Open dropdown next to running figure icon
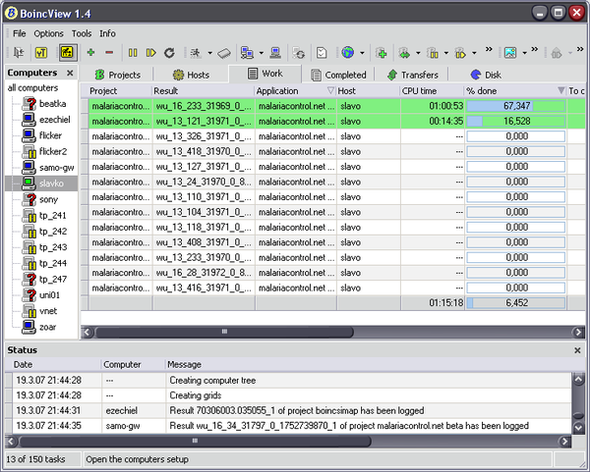Screen dimensions: 590x472 point(210,53)
